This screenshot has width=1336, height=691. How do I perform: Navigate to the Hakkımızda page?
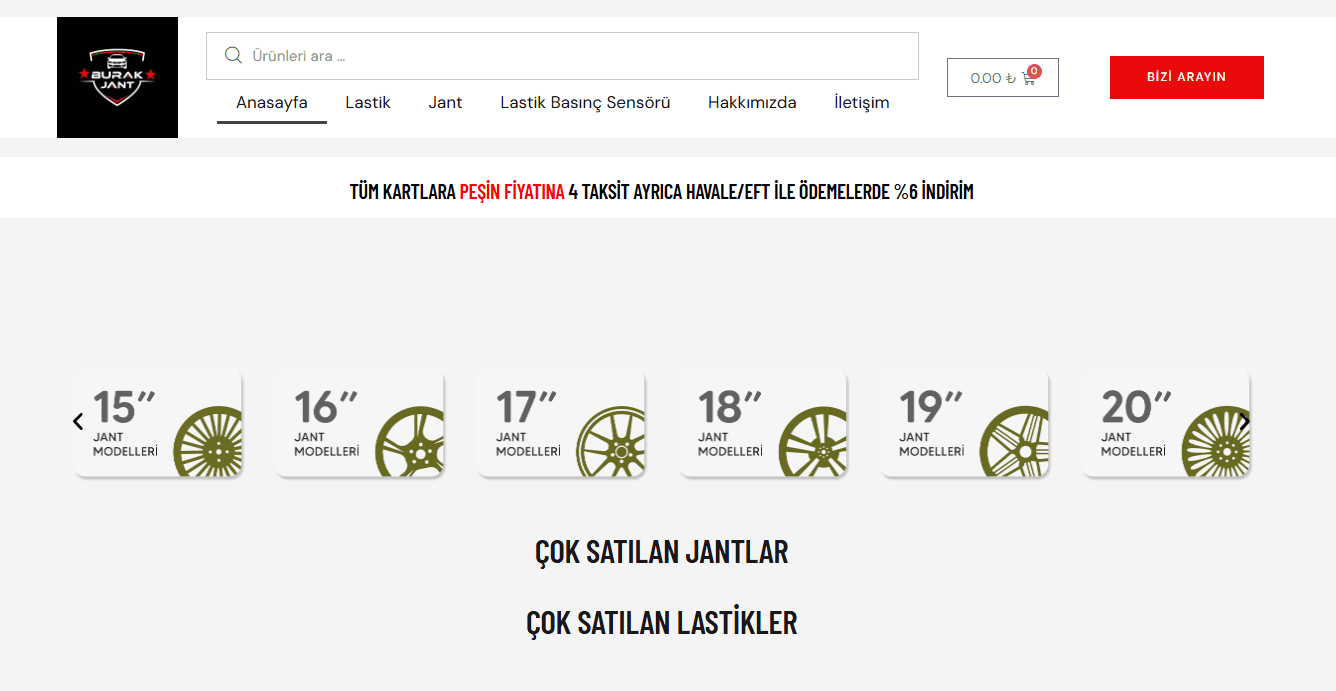(x=752, y=102)
